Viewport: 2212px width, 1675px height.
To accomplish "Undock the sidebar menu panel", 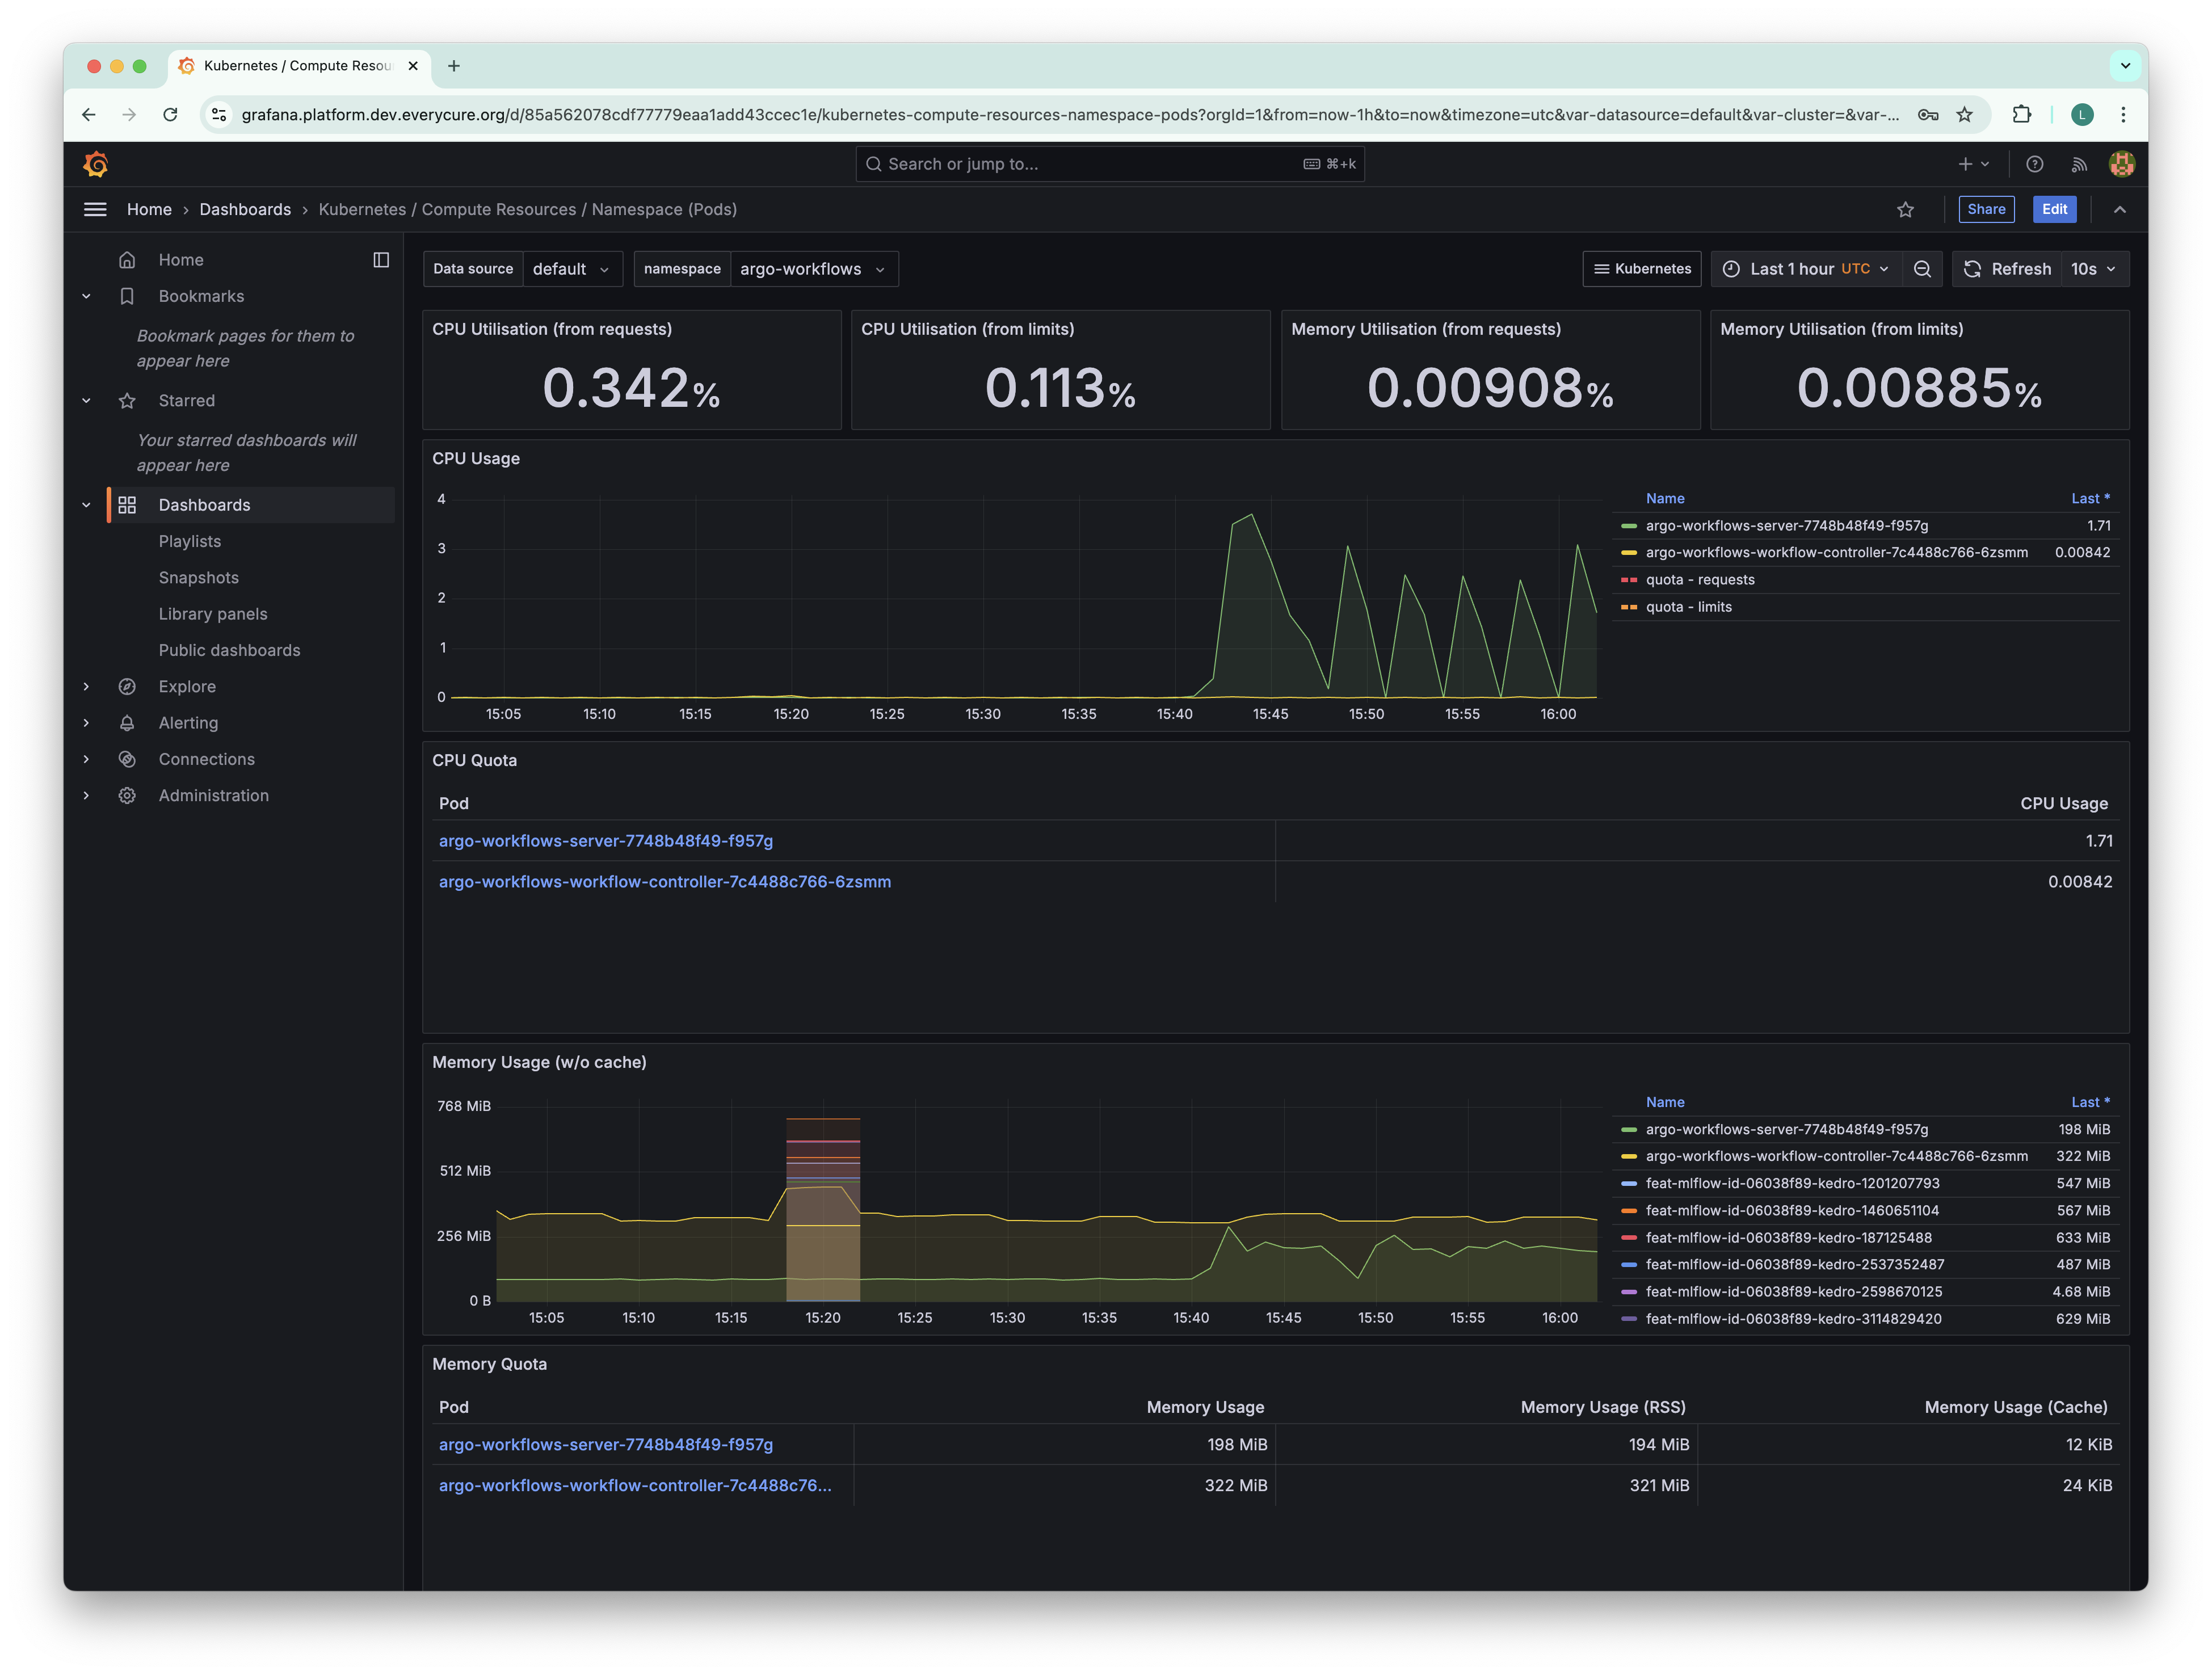I will (381, 260).
